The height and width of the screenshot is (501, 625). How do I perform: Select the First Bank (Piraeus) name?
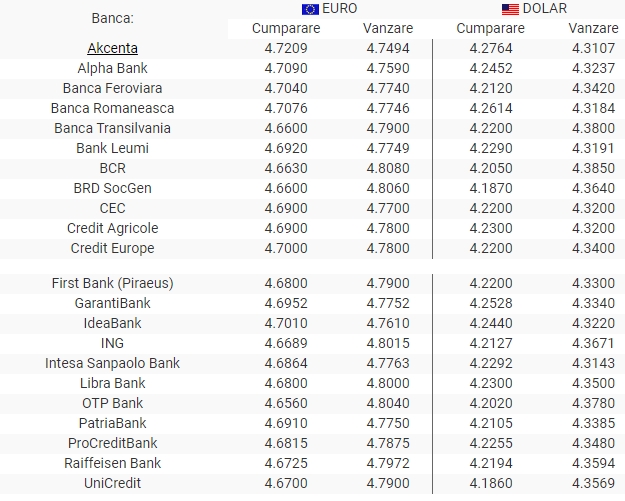pos(112,283)
